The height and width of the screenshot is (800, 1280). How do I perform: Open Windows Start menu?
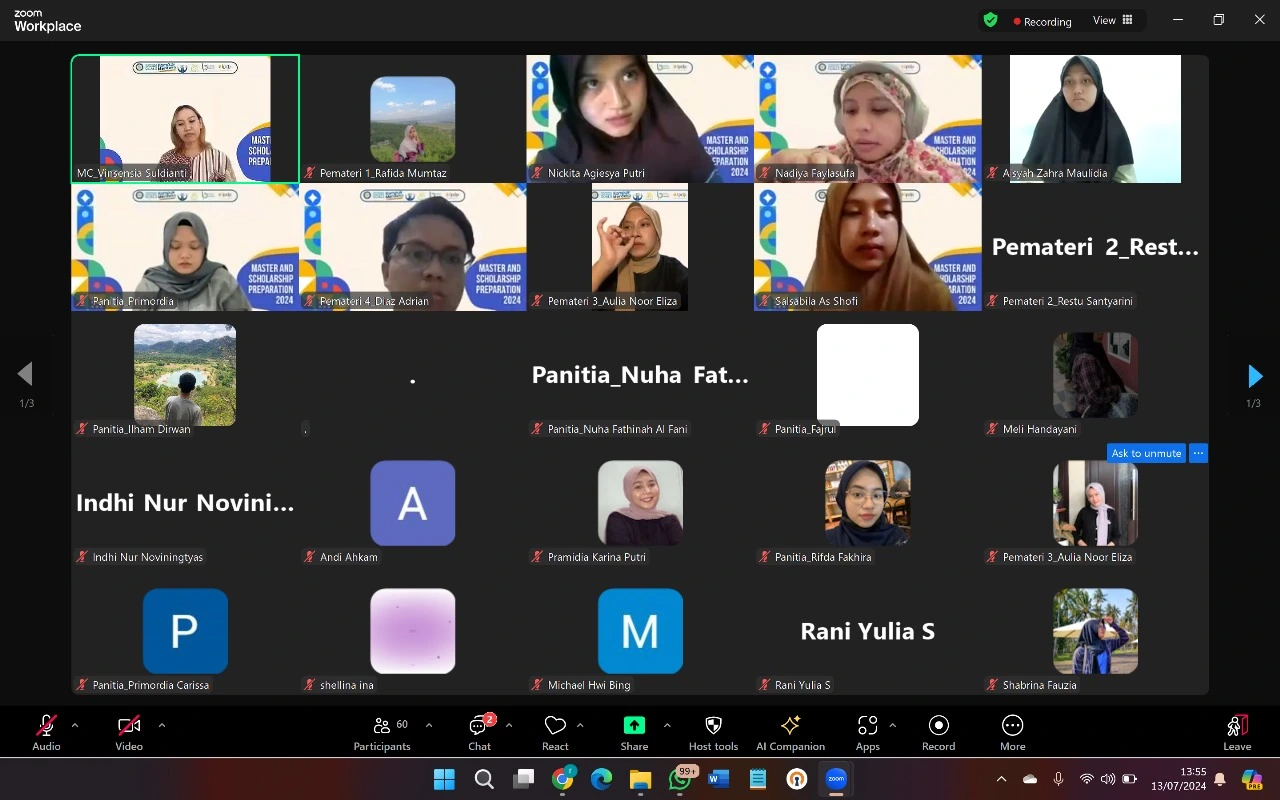444,779
